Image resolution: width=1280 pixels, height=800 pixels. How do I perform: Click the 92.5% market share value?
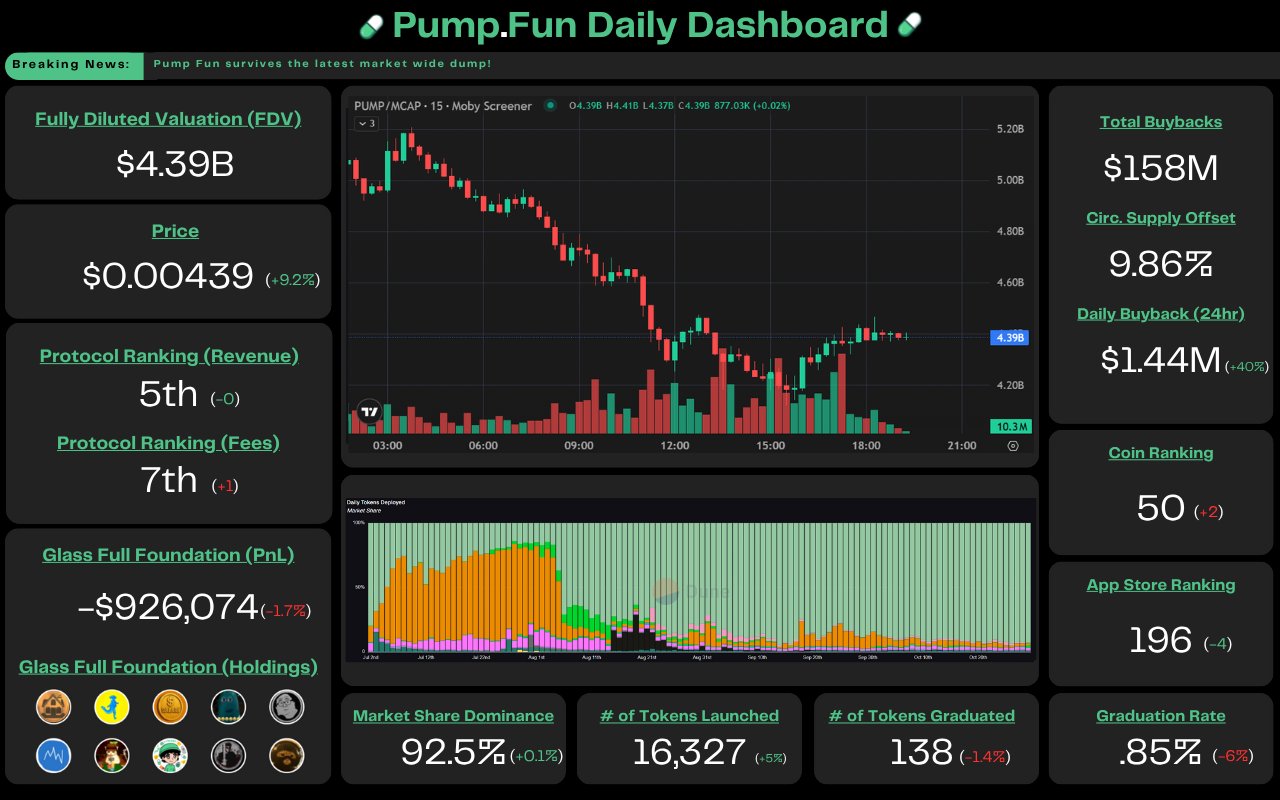(x=453, y=752)
